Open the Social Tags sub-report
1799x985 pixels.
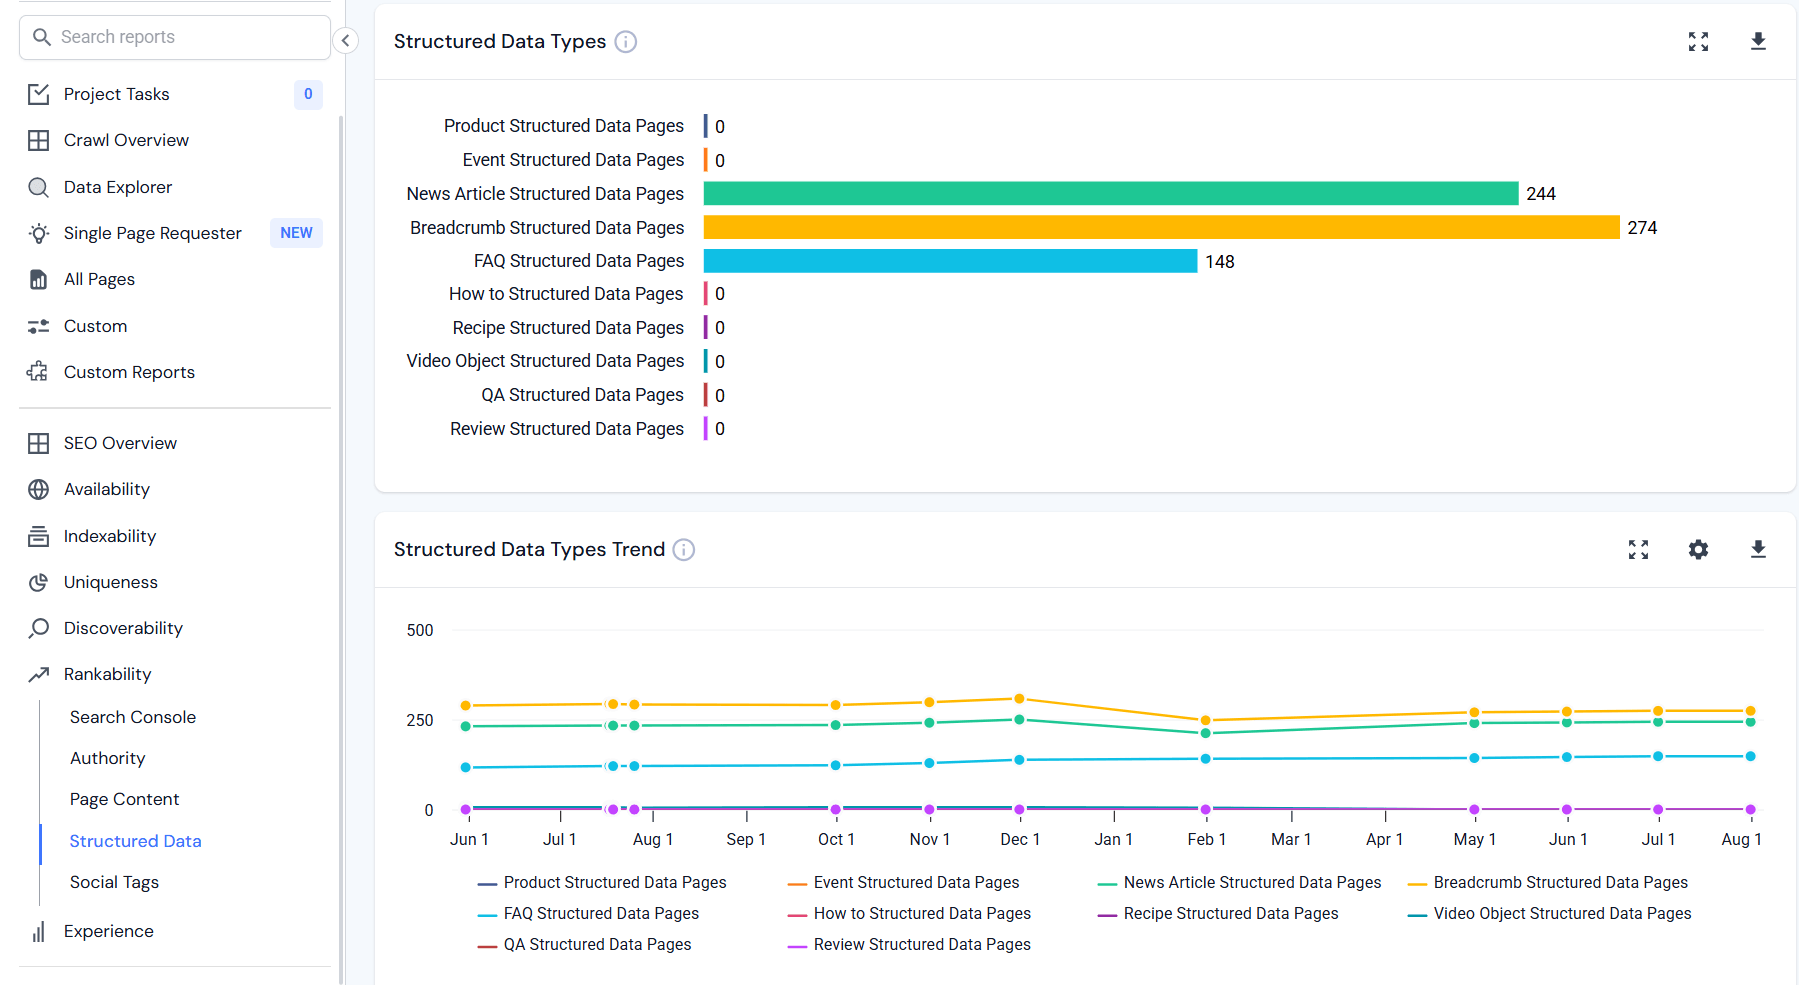click(x=114, y=882)
